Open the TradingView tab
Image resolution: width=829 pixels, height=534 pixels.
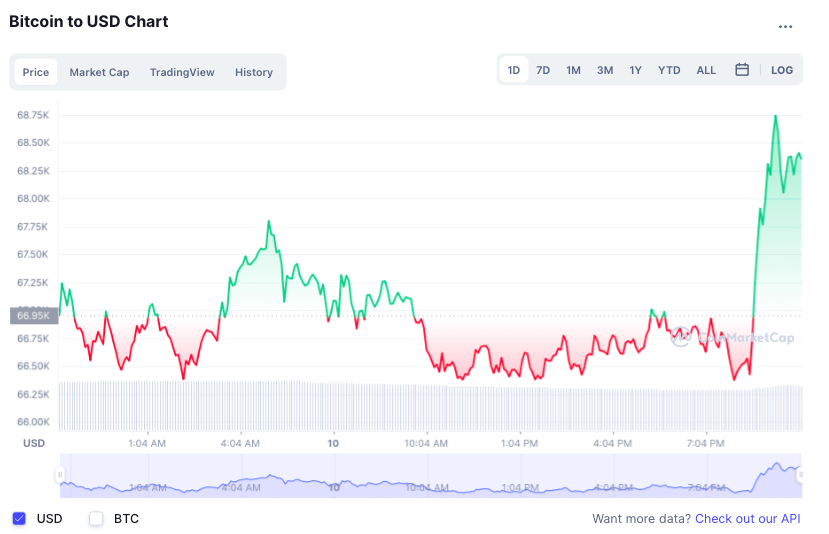(182, 72)
